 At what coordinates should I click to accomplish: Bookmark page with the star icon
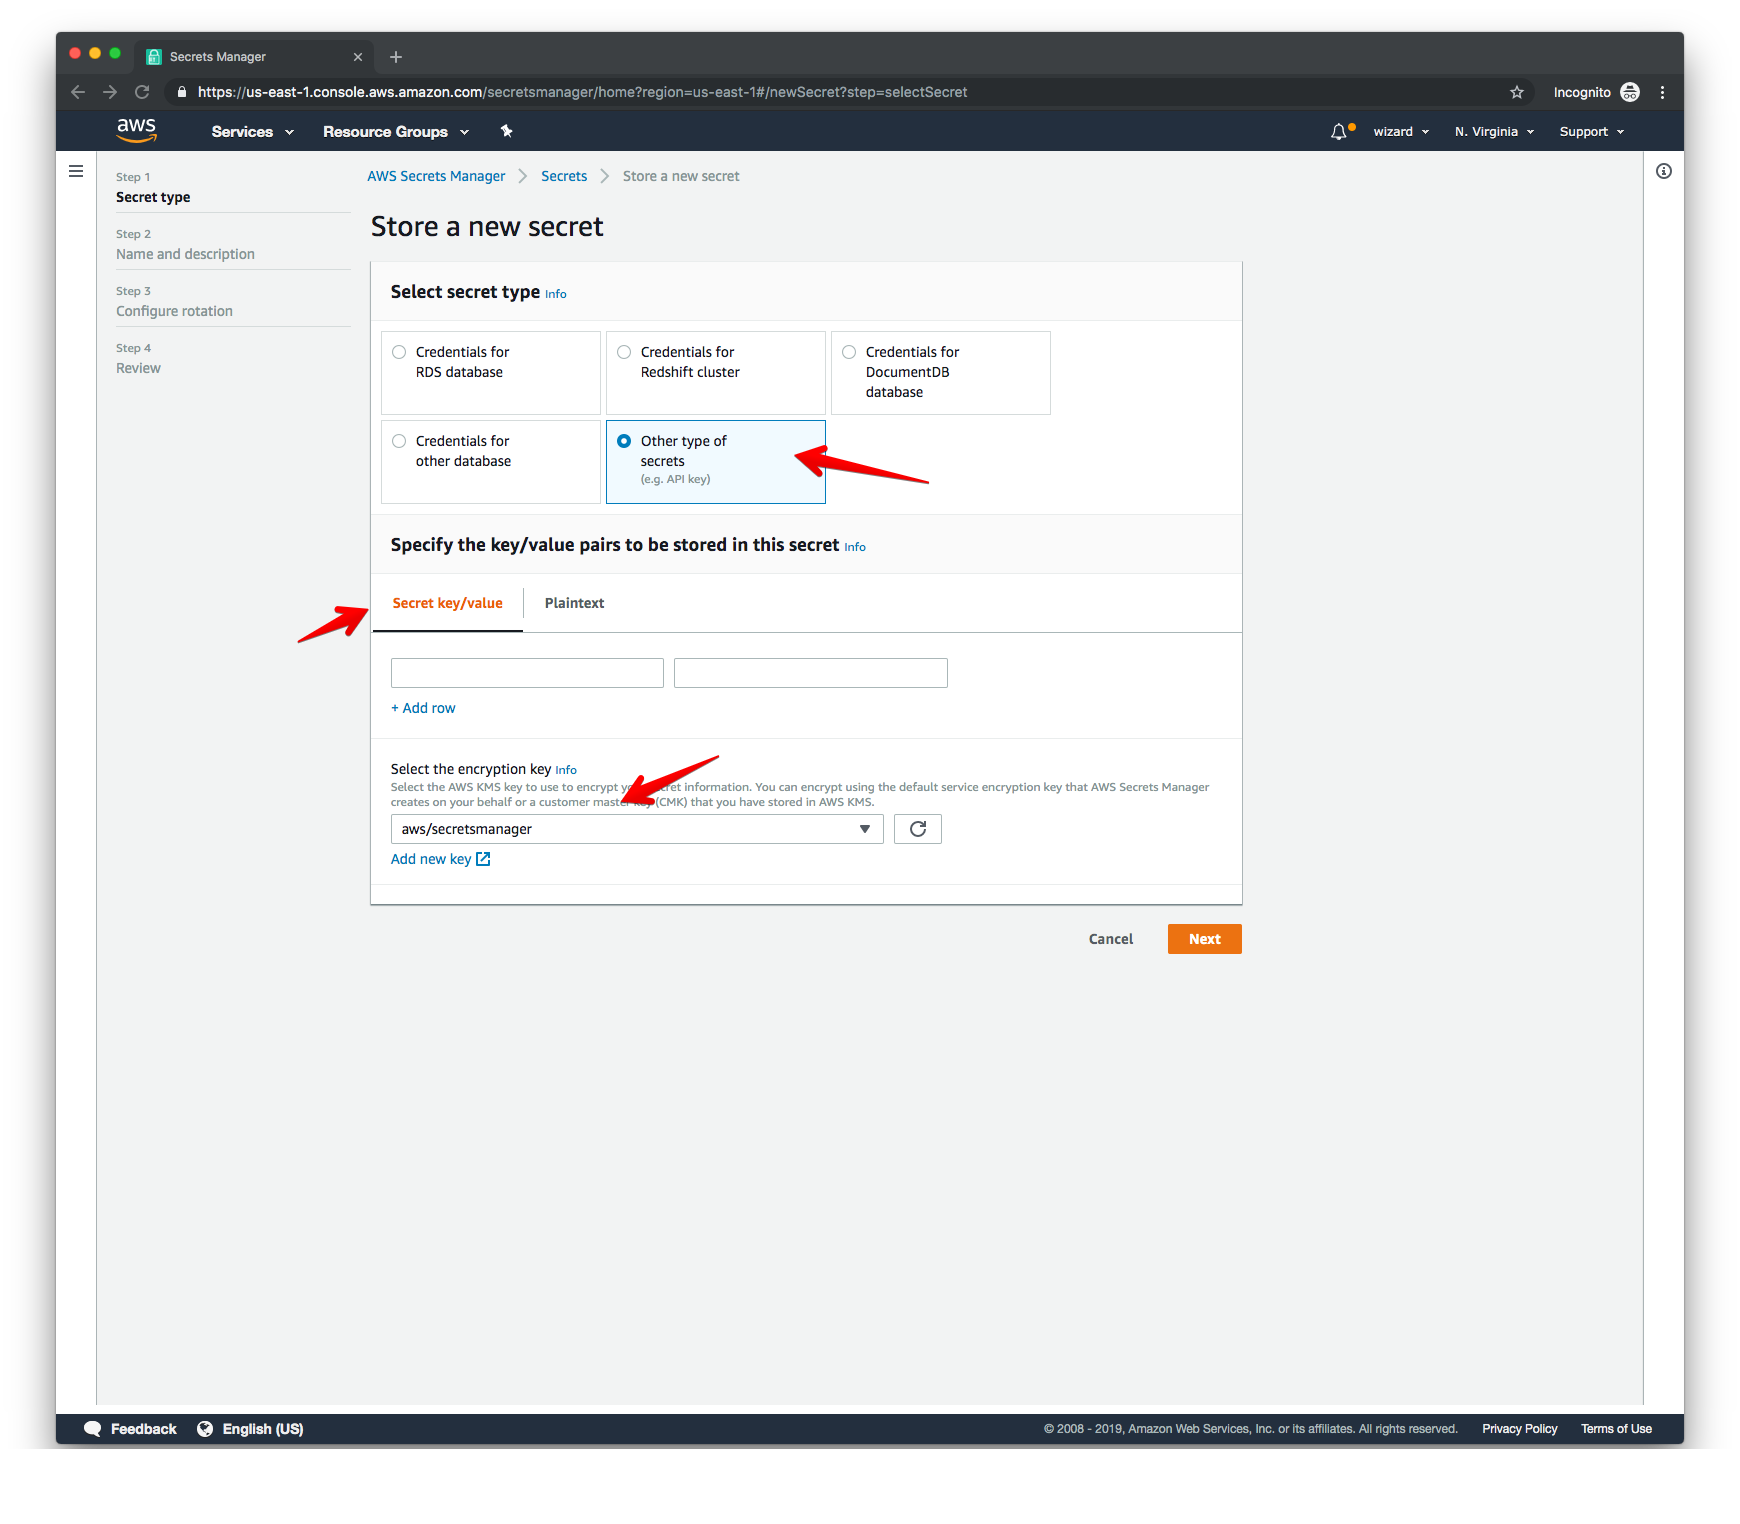click(1516, 92)
